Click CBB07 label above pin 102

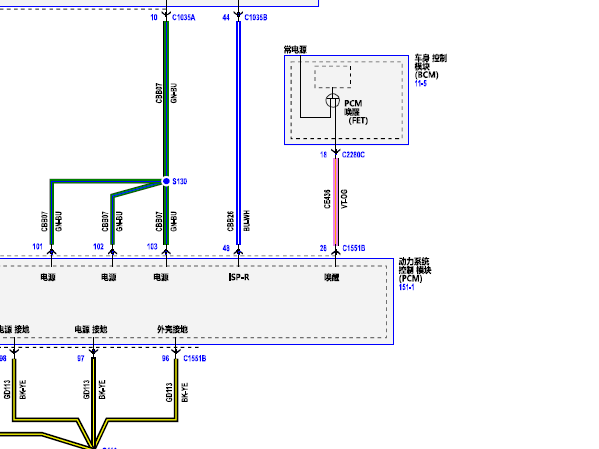tap(105, 222)
